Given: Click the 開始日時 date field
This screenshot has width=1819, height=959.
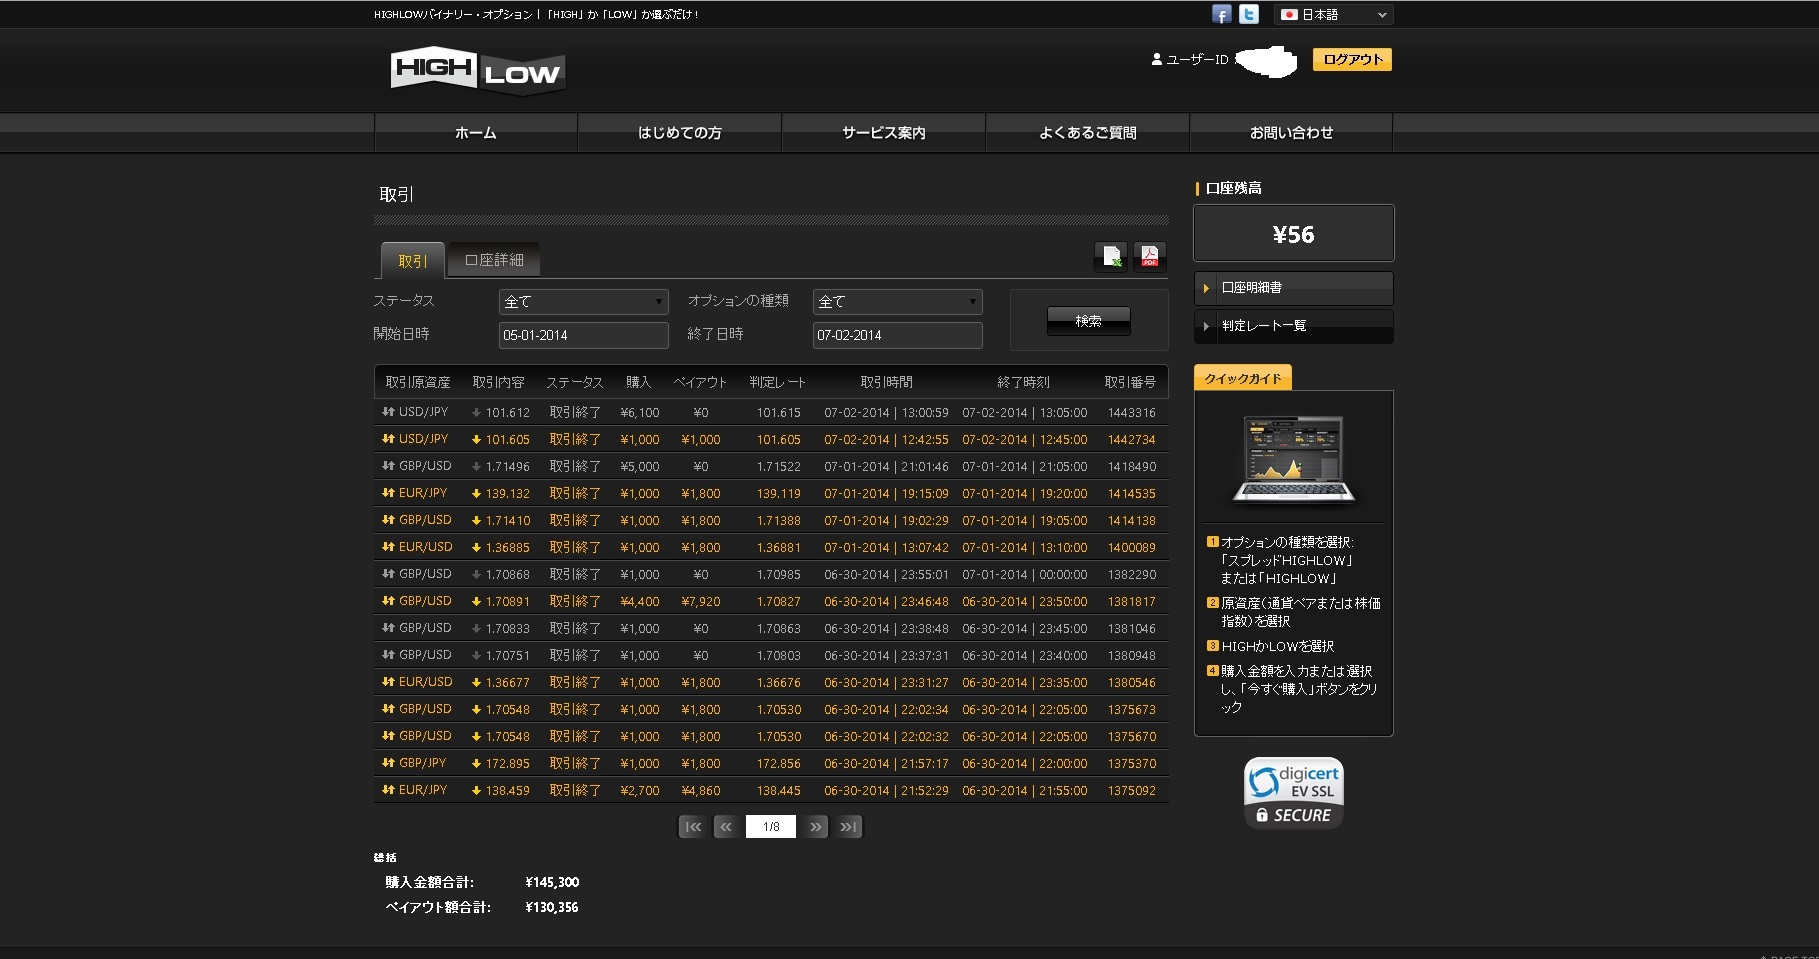Looking at the screenshot, I should point(583,335).
